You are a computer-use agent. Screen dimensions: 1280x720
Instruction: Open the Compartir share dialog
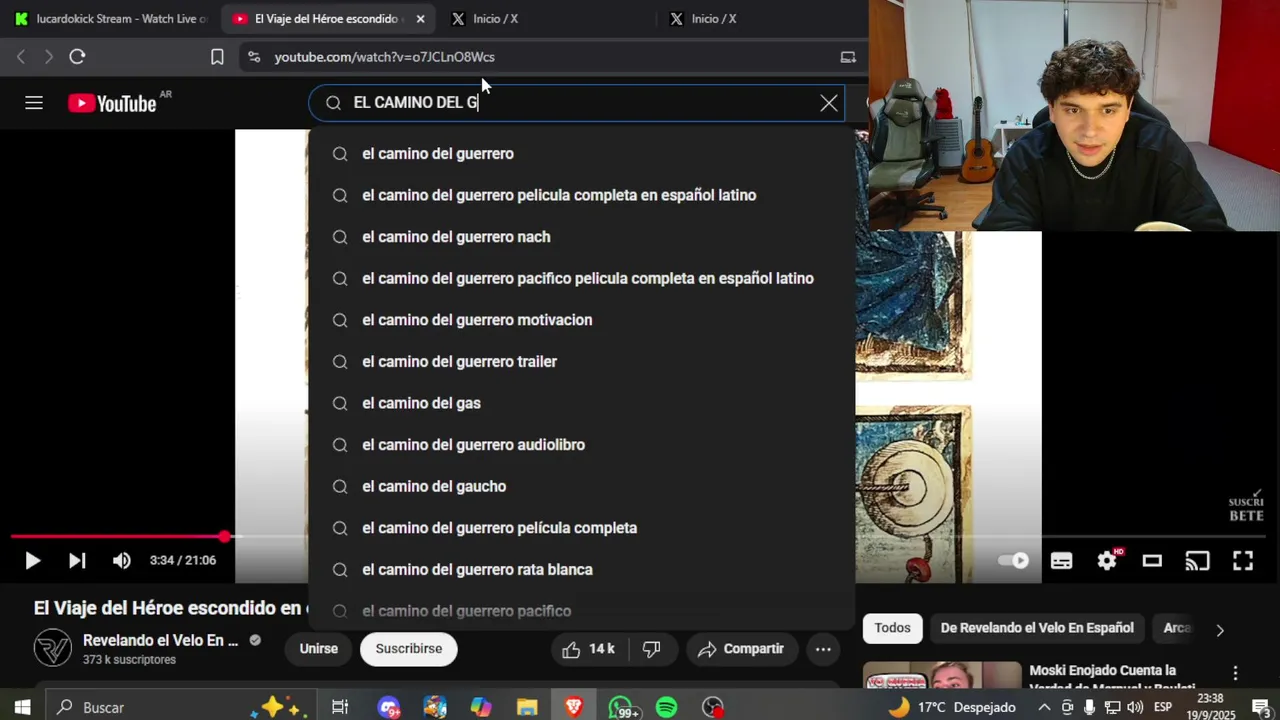click(741, 649)
